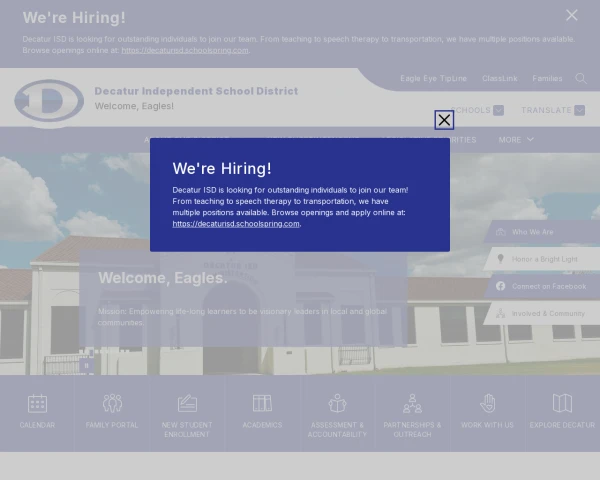600x480 pixels.
Task: Open the Work With Us hand icon
Action: click(488, 403)
